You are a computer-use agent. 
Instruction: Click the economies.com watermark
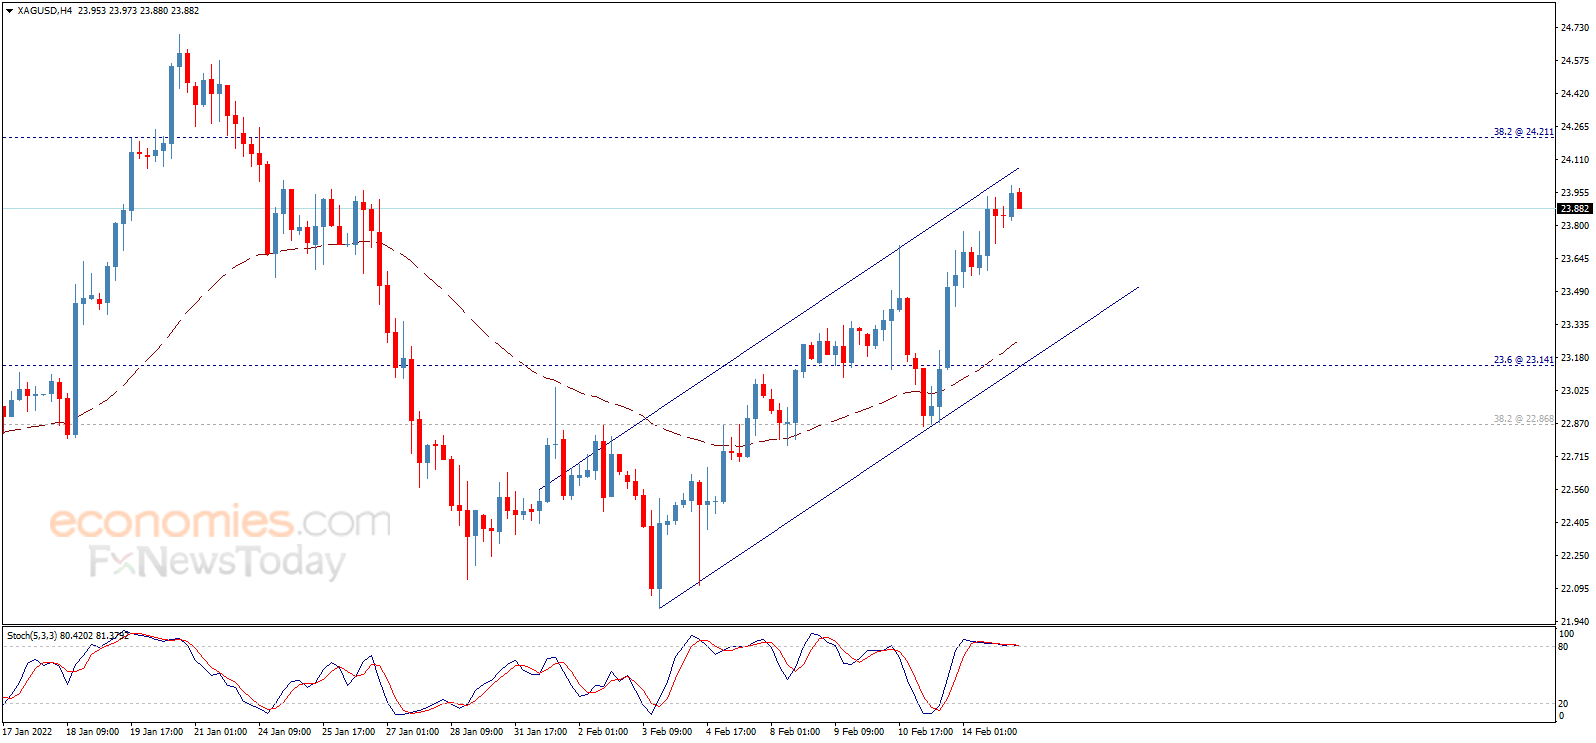220,521
